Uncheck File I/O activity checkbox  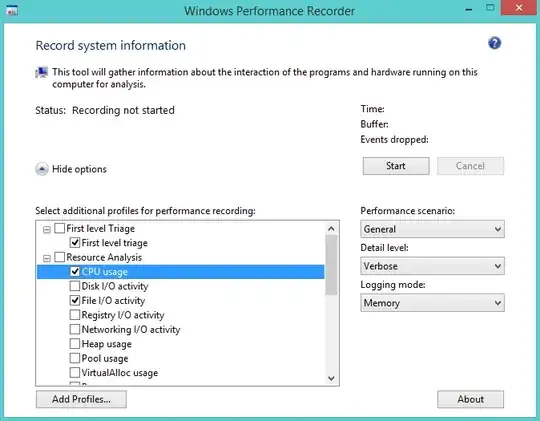point(75,300)
